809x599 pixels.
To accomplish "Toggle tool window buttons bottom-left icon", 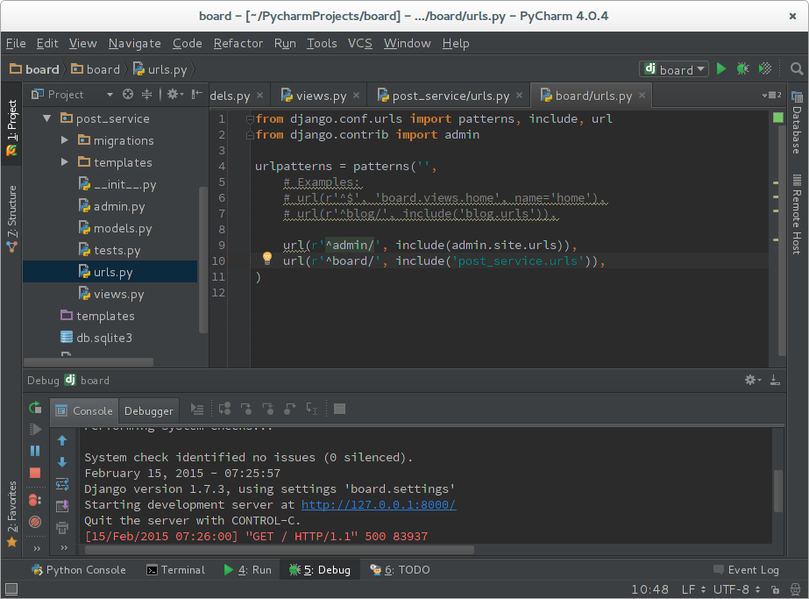I will (x=11, y=589).
